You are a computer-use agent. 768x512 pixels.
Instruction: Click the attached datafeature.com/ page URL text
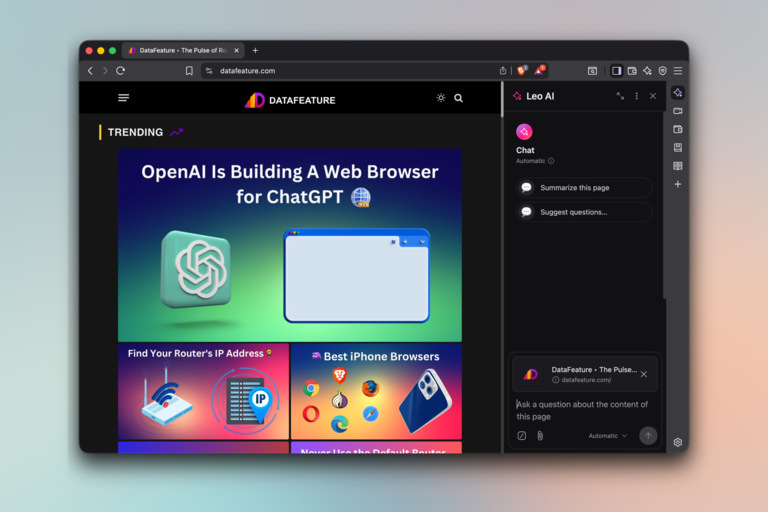586,380
